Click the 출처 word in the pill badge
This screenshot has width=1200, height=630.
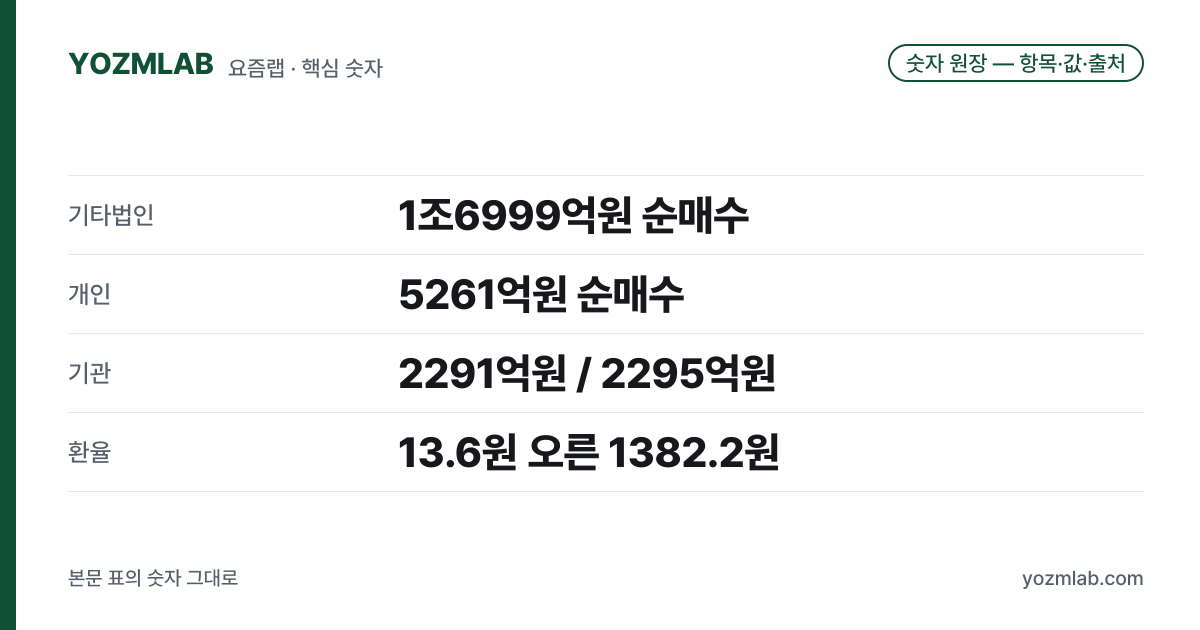1106,63
